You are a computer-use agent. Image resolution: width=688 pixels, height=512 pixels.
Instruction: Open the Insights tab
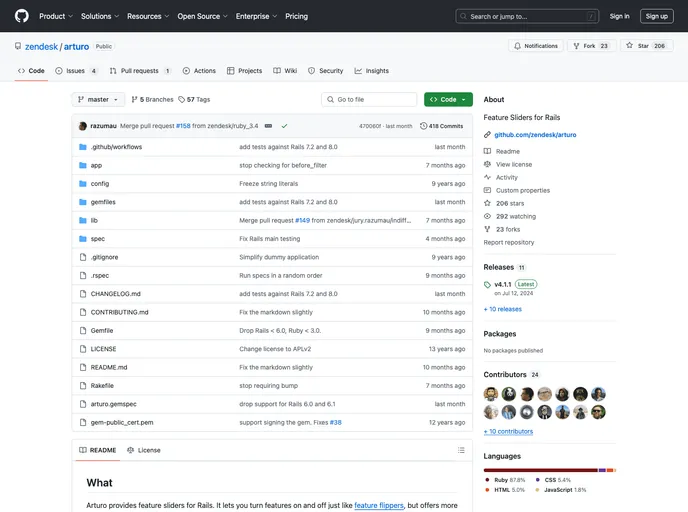(372, 71)
